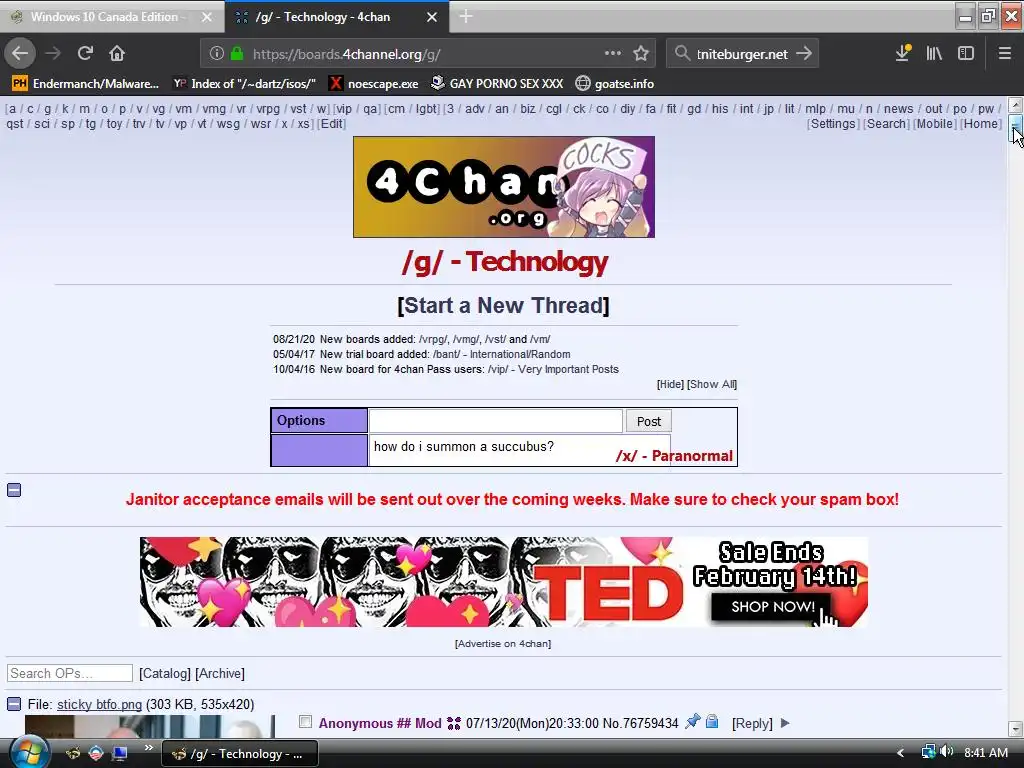Viewport: 1024px width, 768px height.
Task: Open the /x/ - Paranormal link
Action: click(674, 456)
